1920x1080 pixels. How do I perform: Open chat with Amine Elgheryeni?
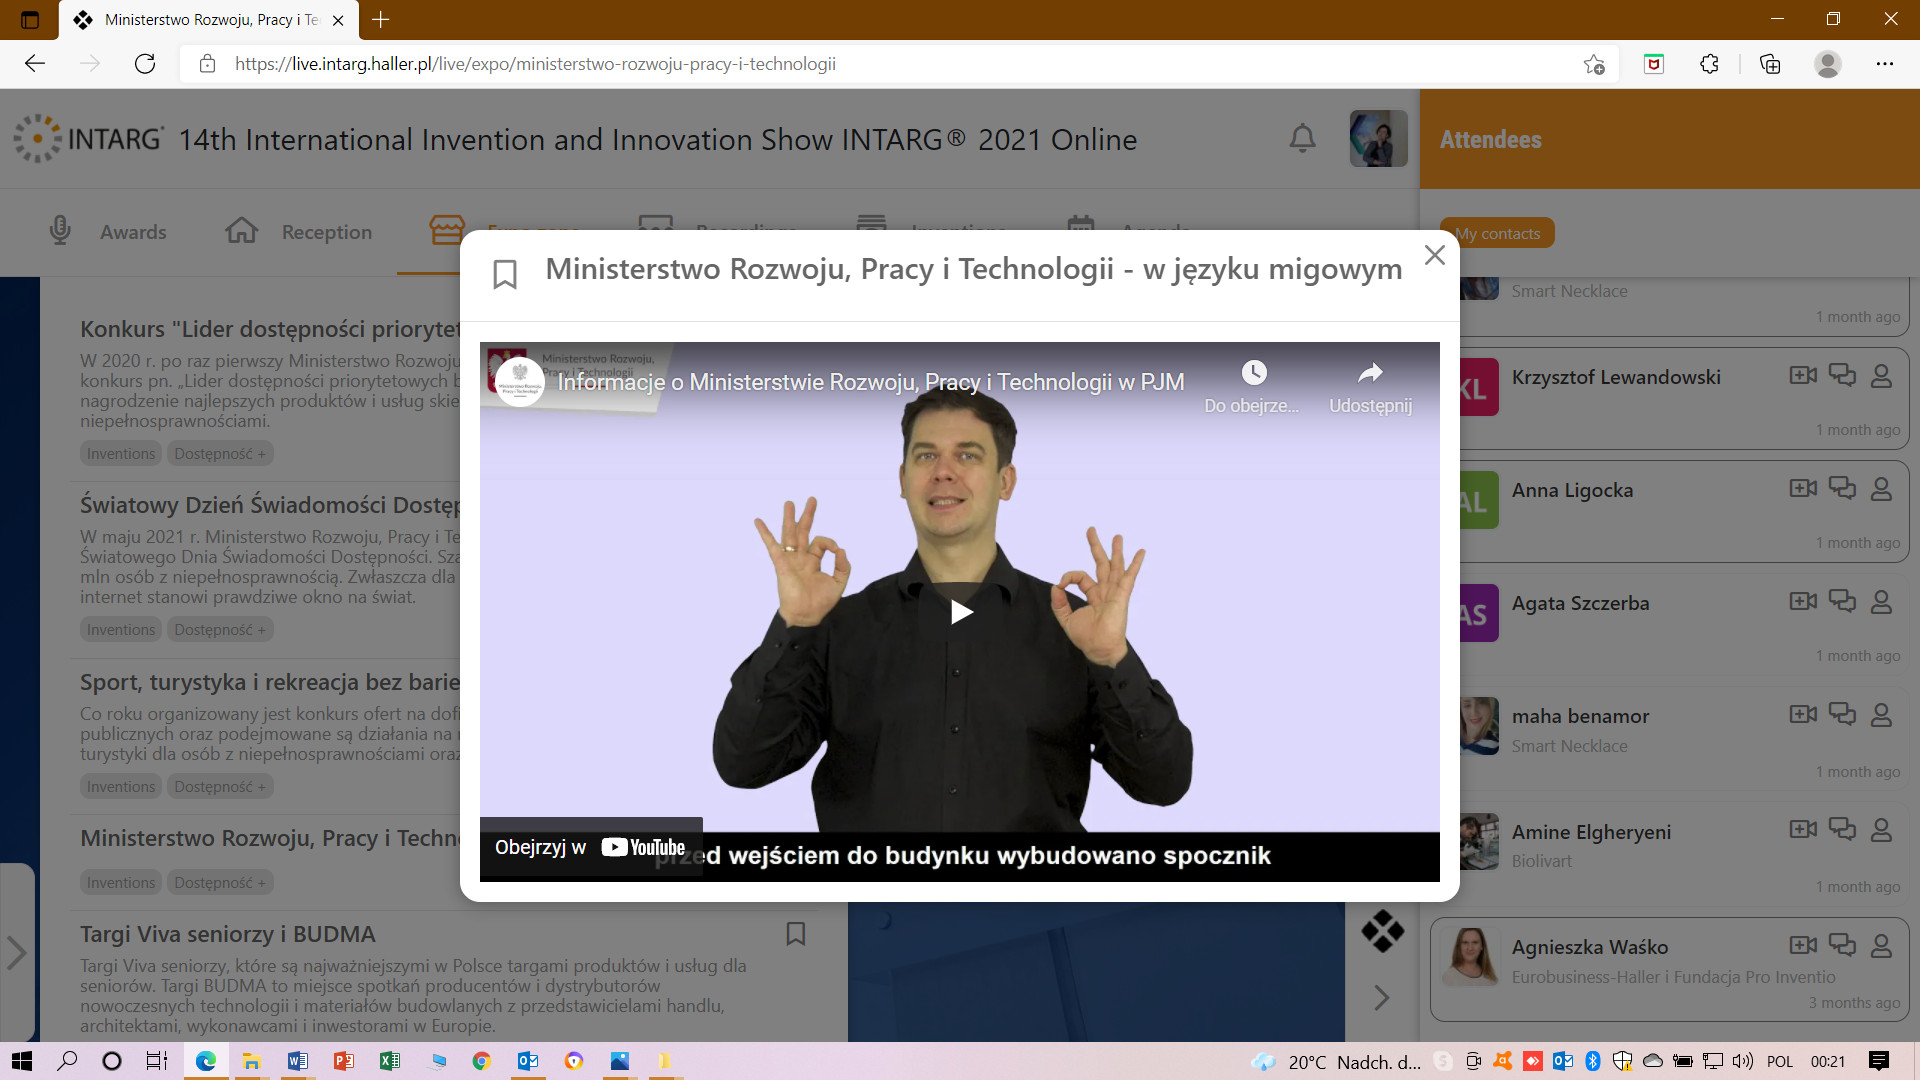click(x=1842, y=829)
